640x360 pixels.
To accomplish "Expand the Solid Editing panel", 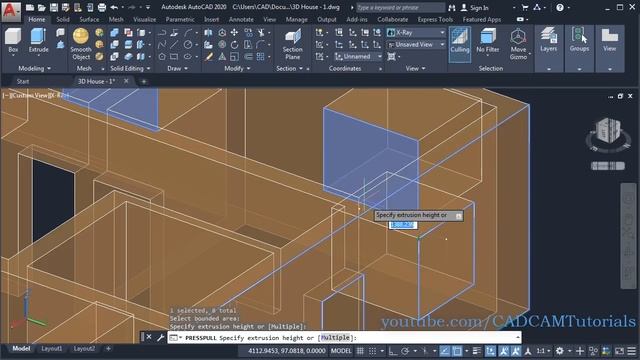I will click(130, 69).
